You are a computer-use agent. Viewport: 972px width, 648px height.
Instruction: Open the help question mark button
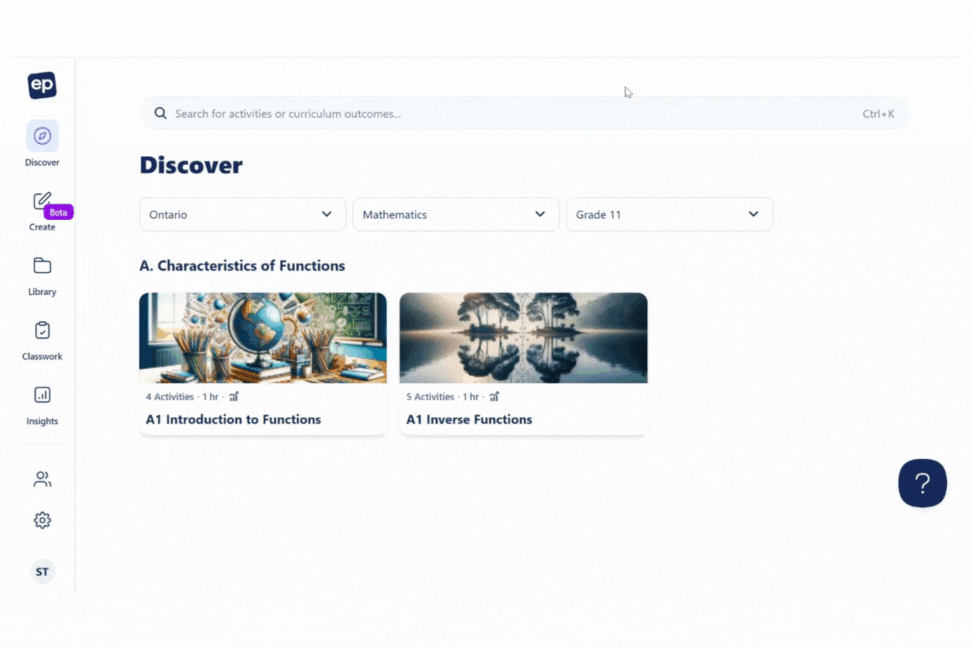coord(922,483)
